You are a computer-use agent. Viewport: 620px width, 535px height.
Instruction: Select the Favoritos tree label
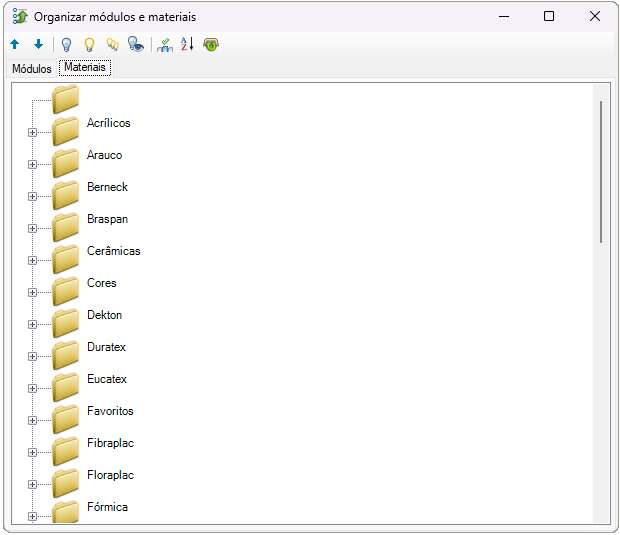(x=110, y=411)
